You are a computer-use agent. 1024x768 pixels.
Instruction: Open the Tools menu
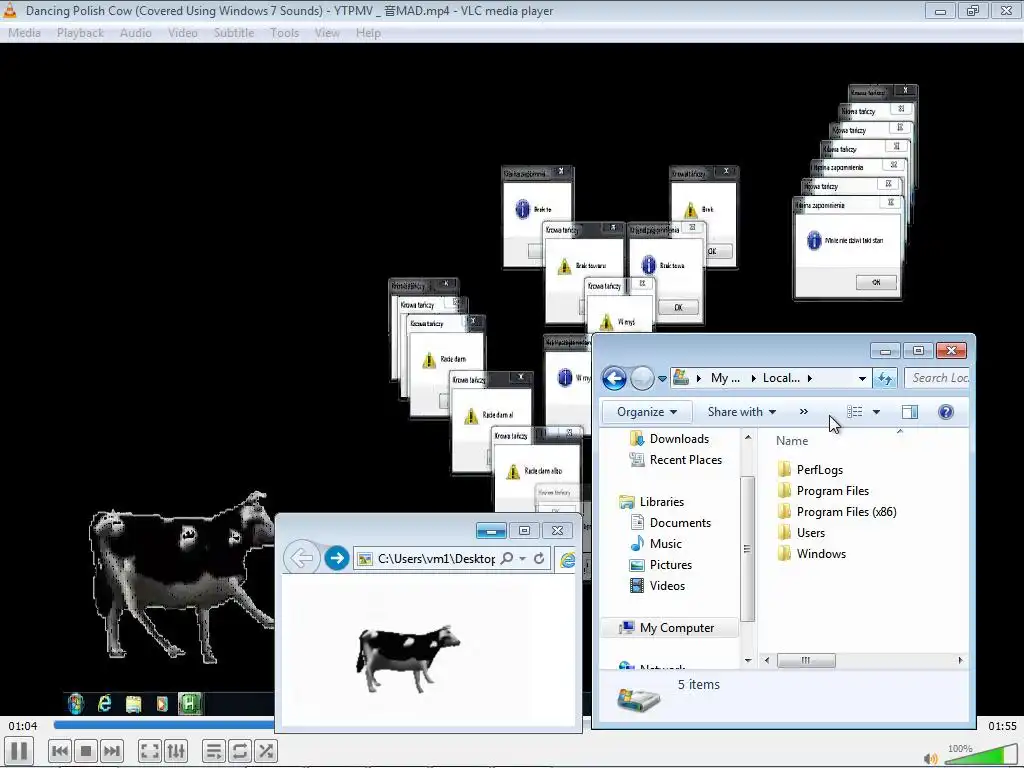tap(284, 33)
